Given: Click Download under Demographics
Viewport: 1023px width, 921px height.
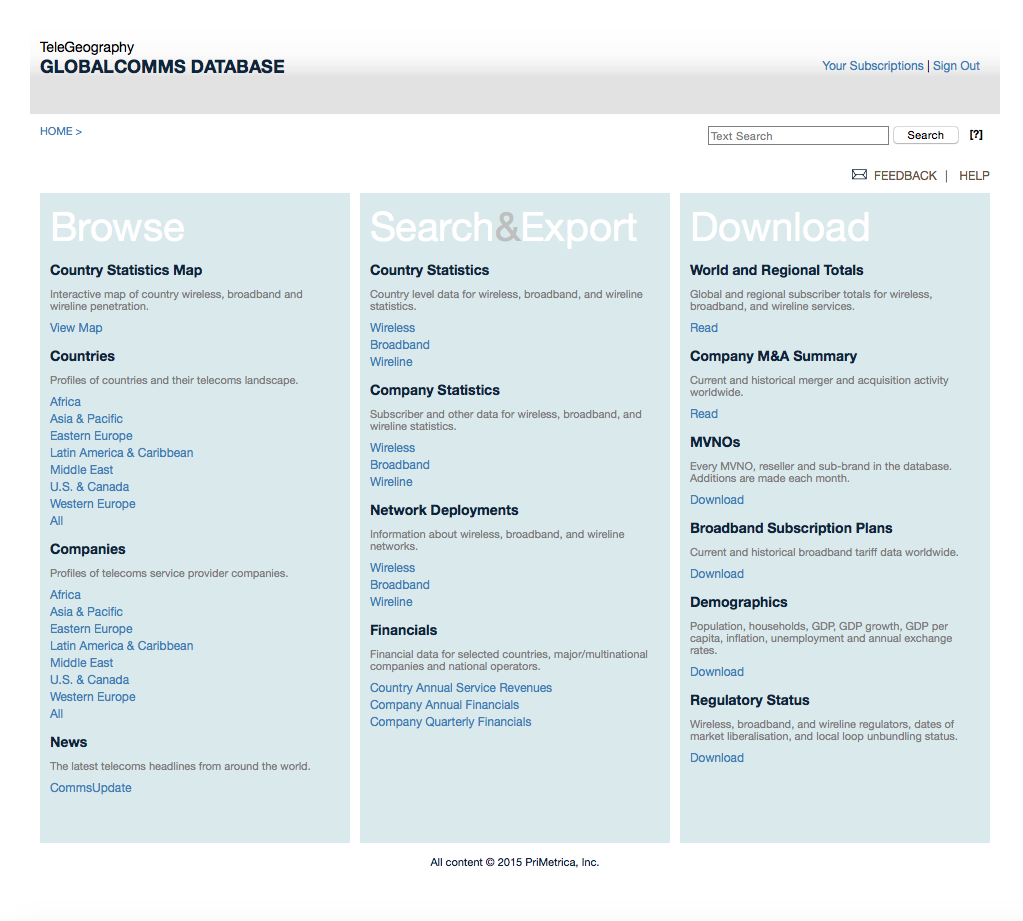Looking at the screenshot, I should coord(716,672).
